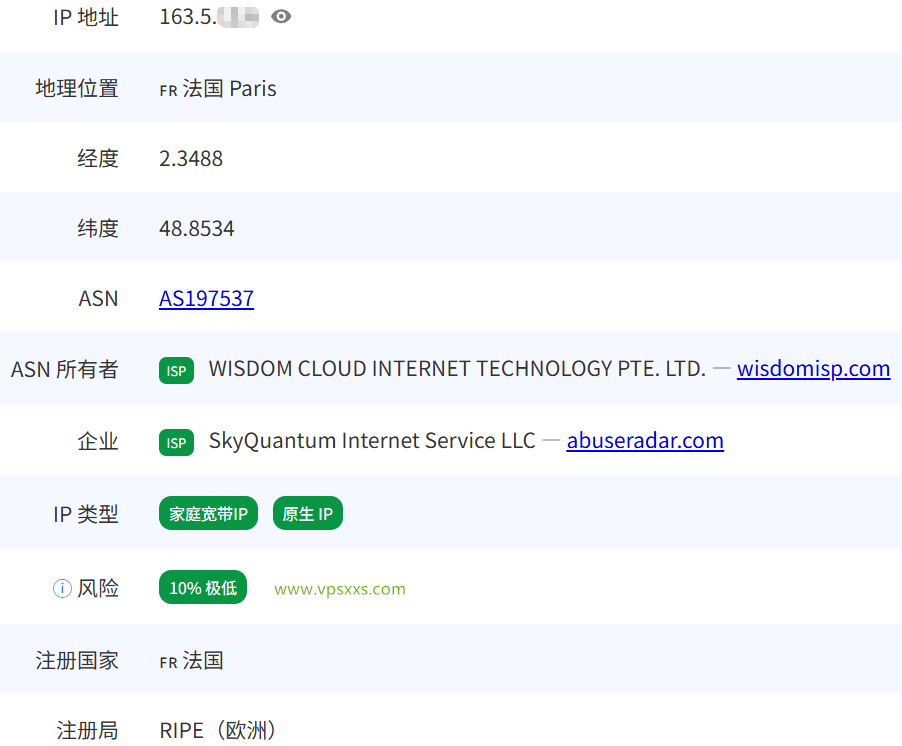This screenshot has height=746, width=902.
Task: Click the FR flag in 注册国家 row
Action: 167,661
